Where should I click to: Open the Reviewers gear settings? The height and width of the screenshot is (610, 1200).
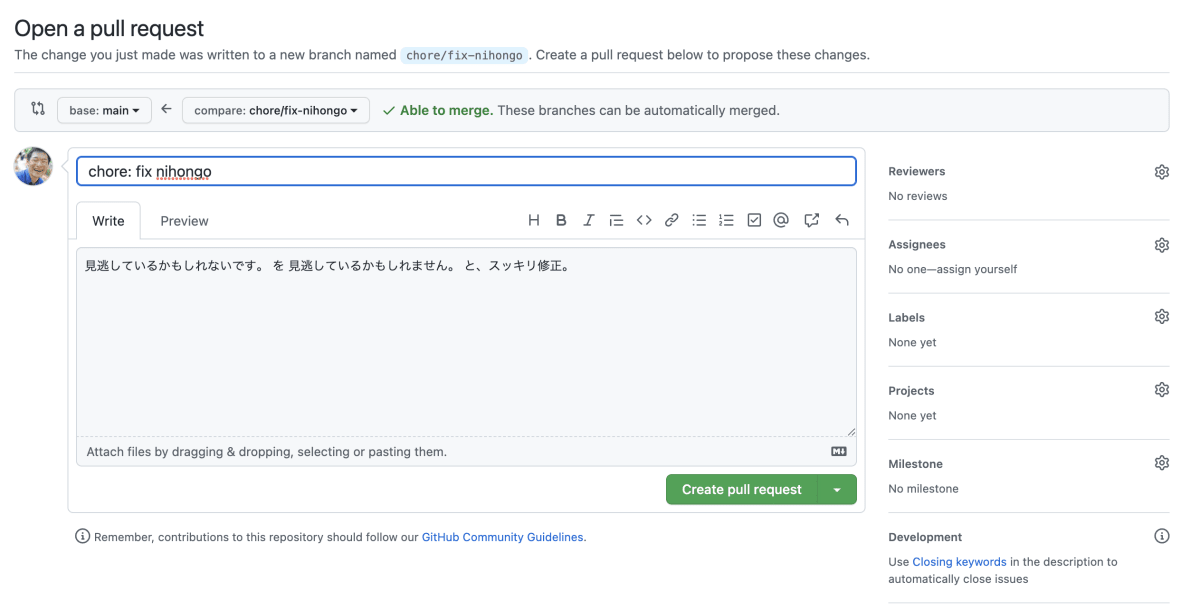(1161, 172)
